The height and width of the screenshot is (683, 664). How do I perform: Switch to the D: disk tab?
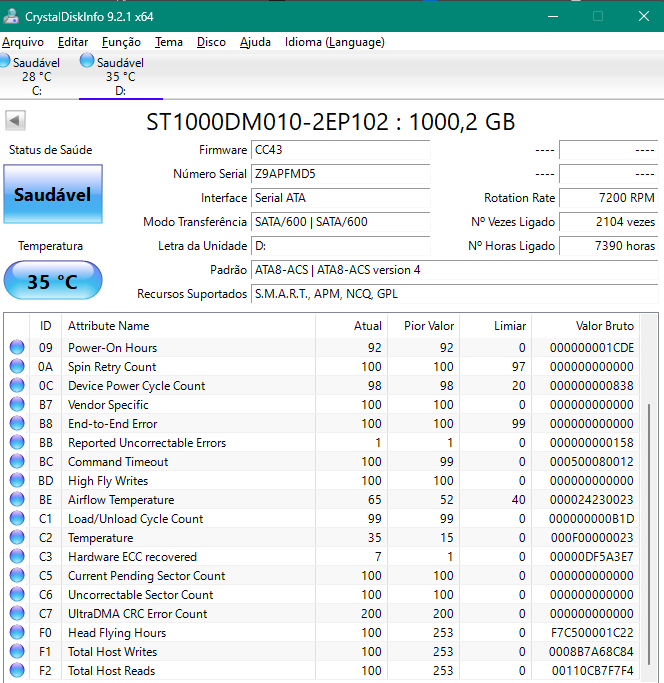(x=121, y=76)
